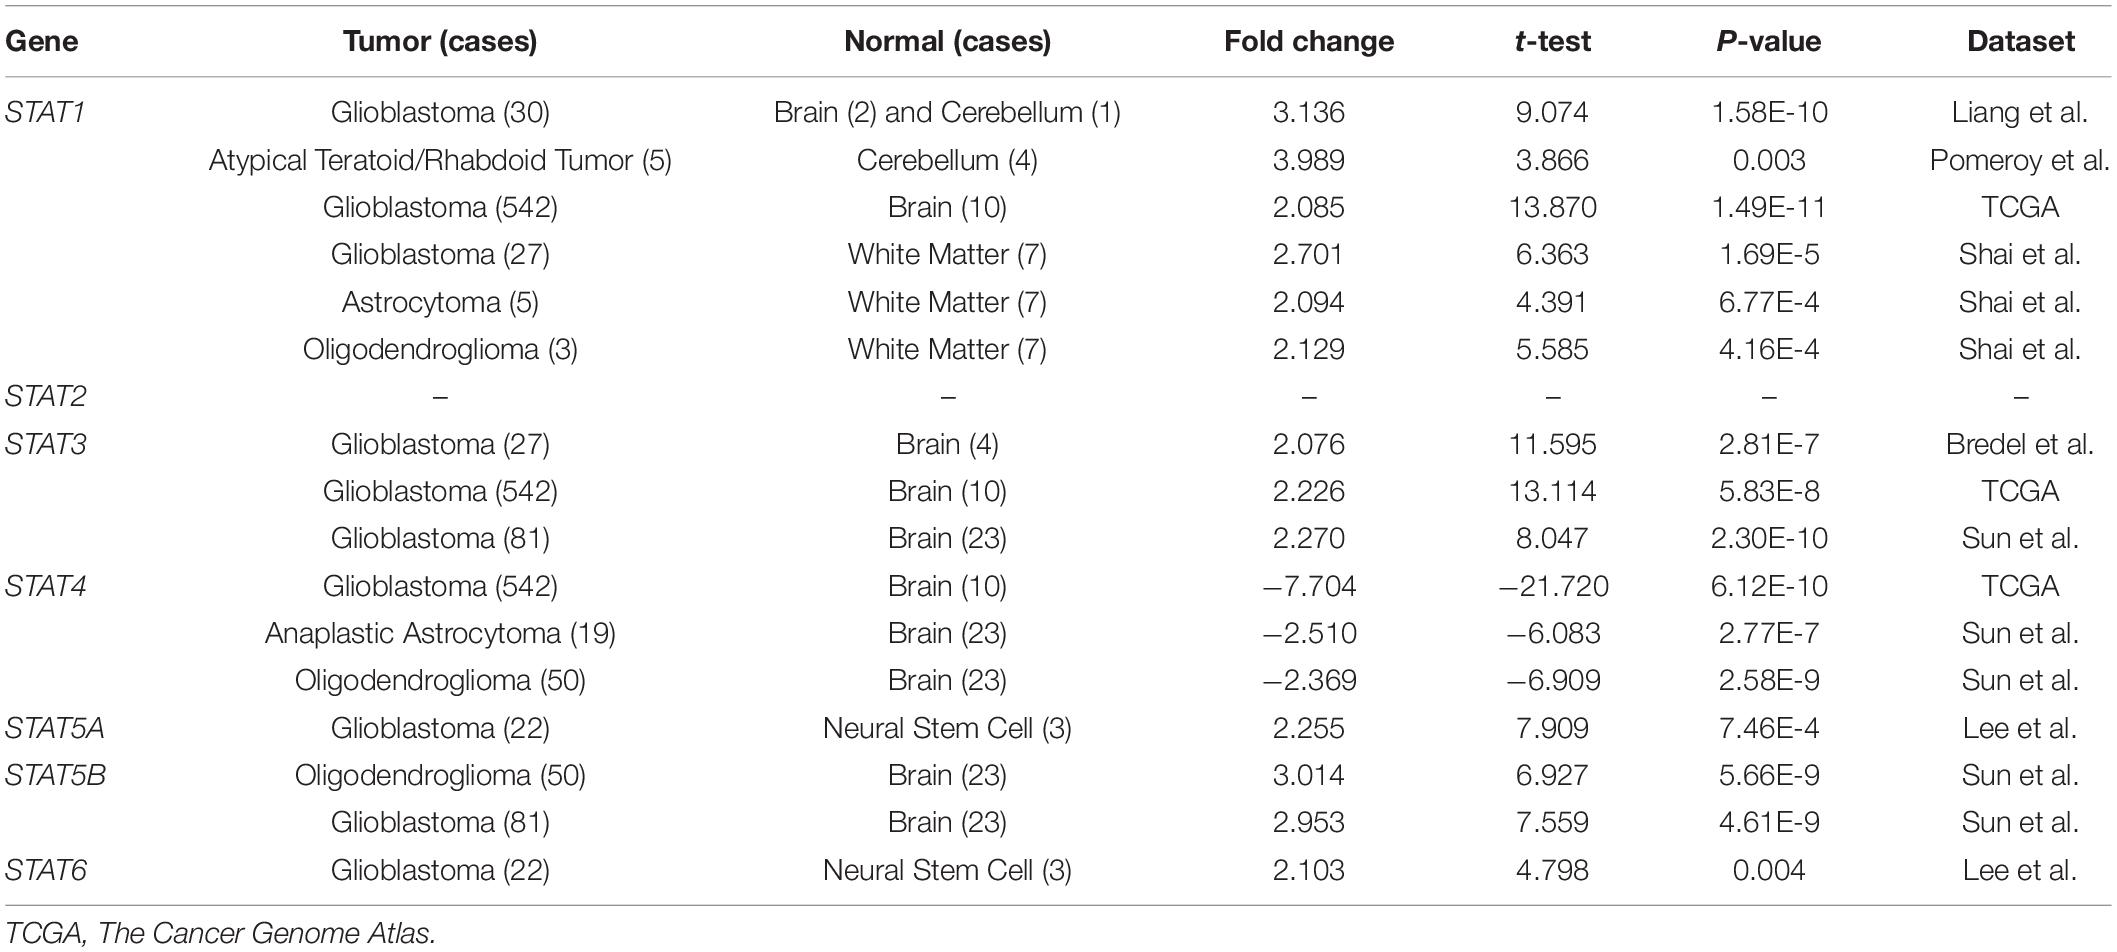
Task: Click the Fold change column header
Action: [1308, 41]
